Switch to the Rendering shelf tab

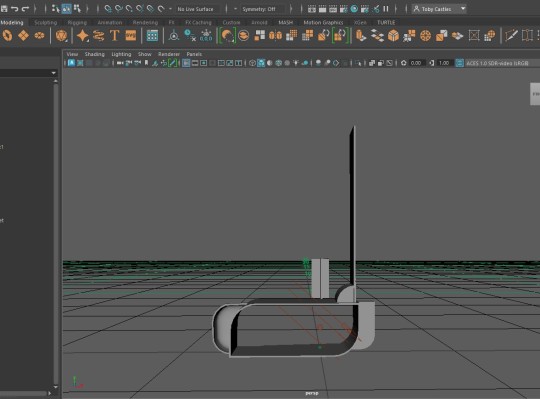tap(145, 22)
